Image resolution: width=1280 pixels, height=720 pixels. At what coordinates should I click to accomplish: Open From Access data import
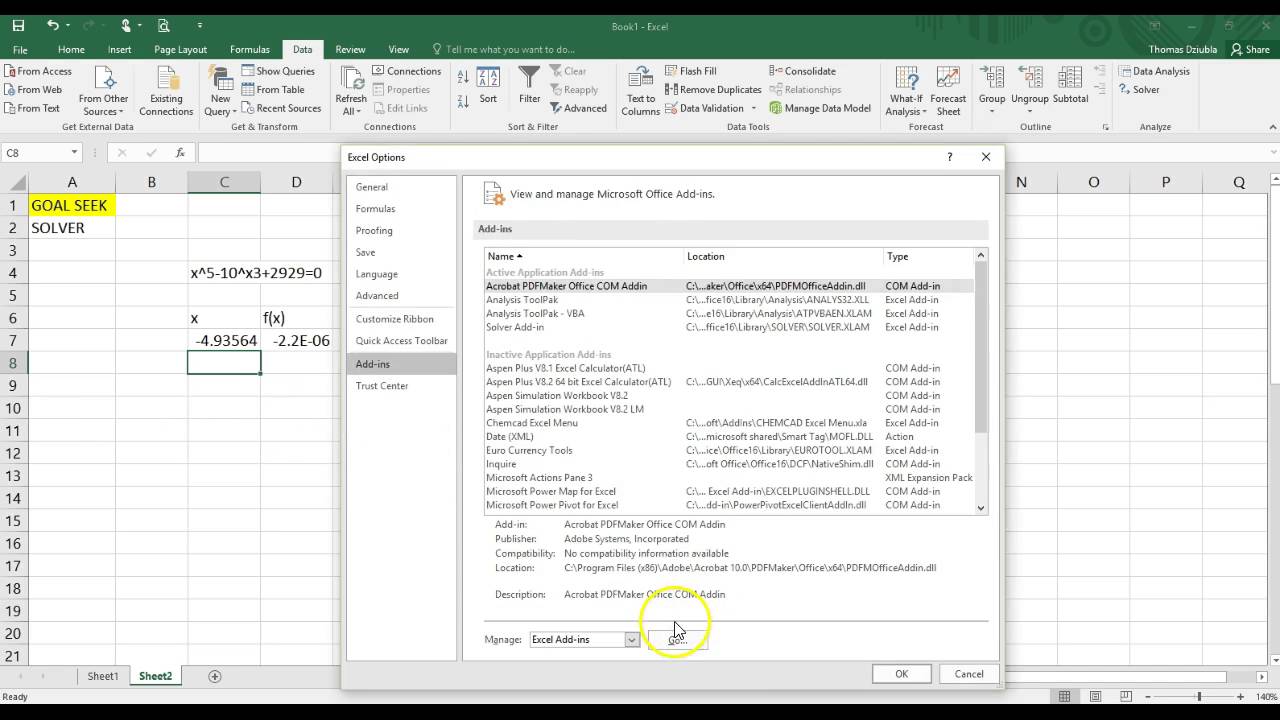pyautogui.click(x=38, y=71)
